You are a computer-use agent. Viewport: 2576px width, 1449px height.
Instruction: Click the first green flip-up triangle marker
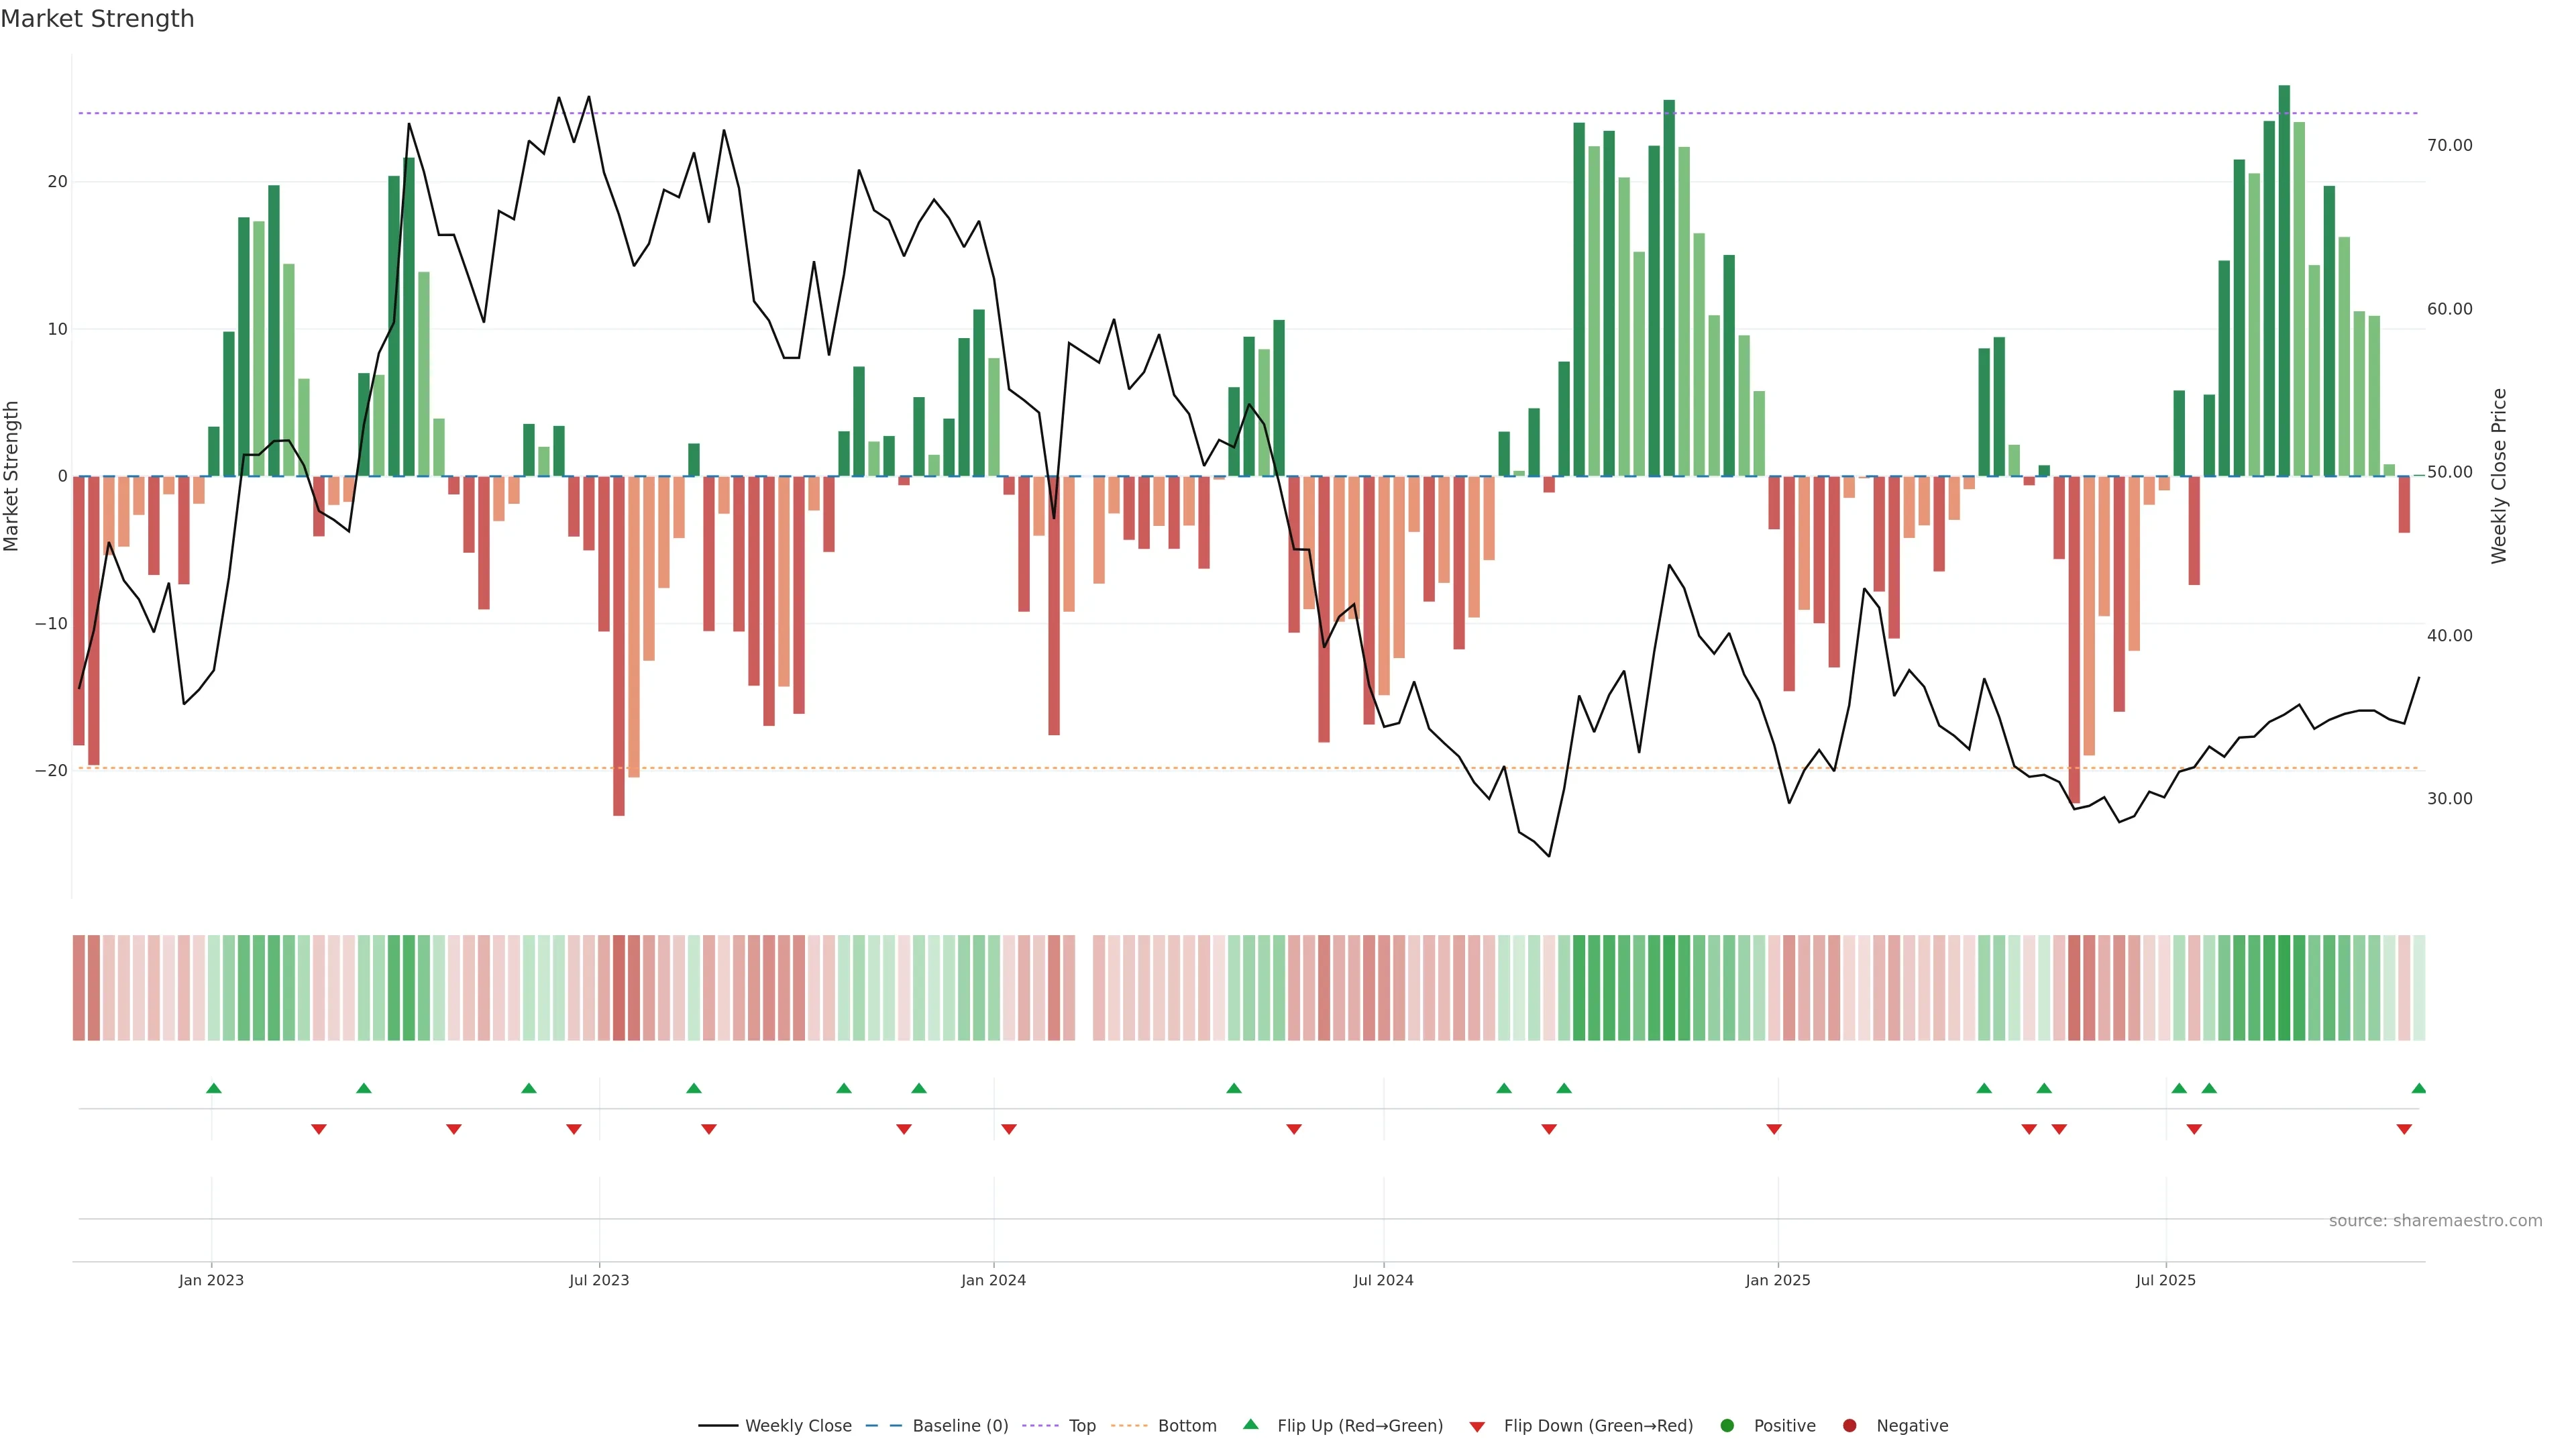[213, 1088]
